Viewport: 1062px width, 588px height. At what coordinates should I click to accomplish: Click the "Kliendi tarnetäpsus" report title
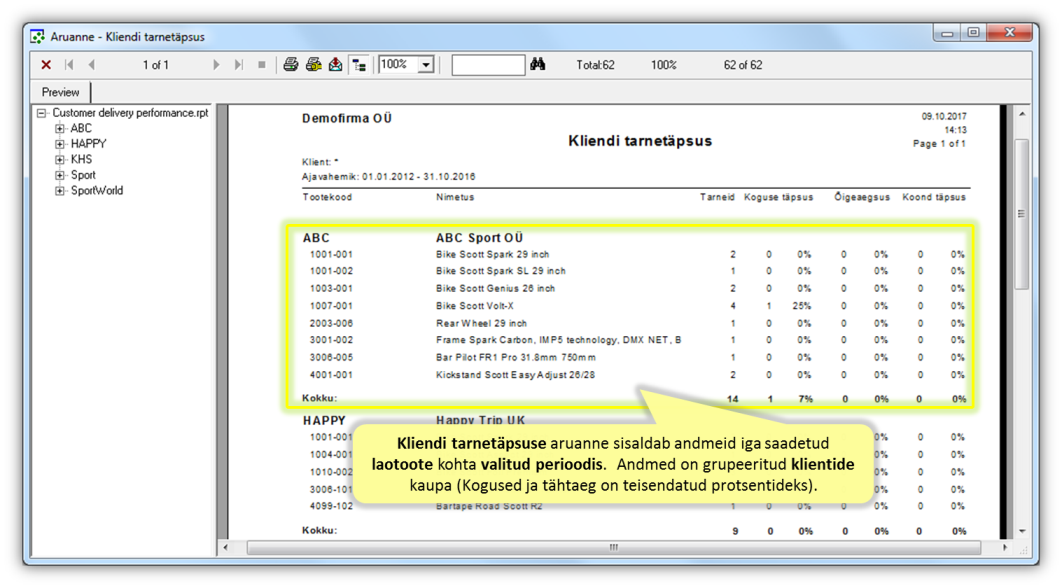[x=640, y=141]
